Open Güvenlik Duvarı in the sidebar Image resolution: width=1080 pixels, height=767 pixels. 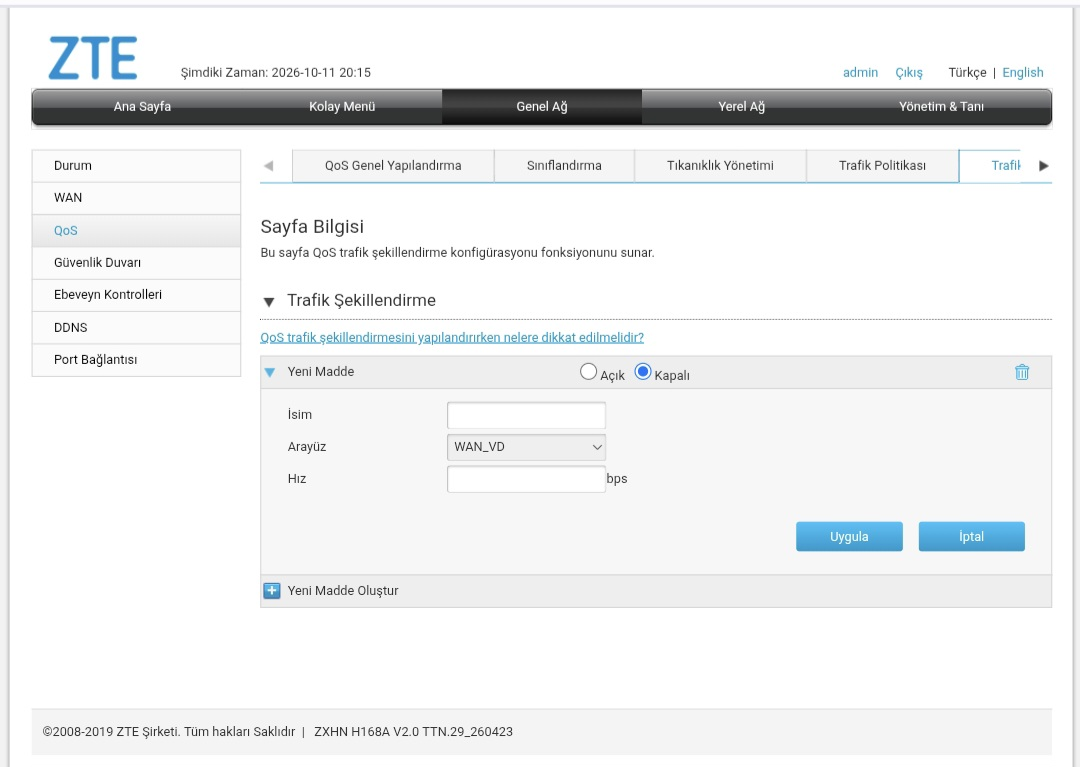click(x=136, y=263)
